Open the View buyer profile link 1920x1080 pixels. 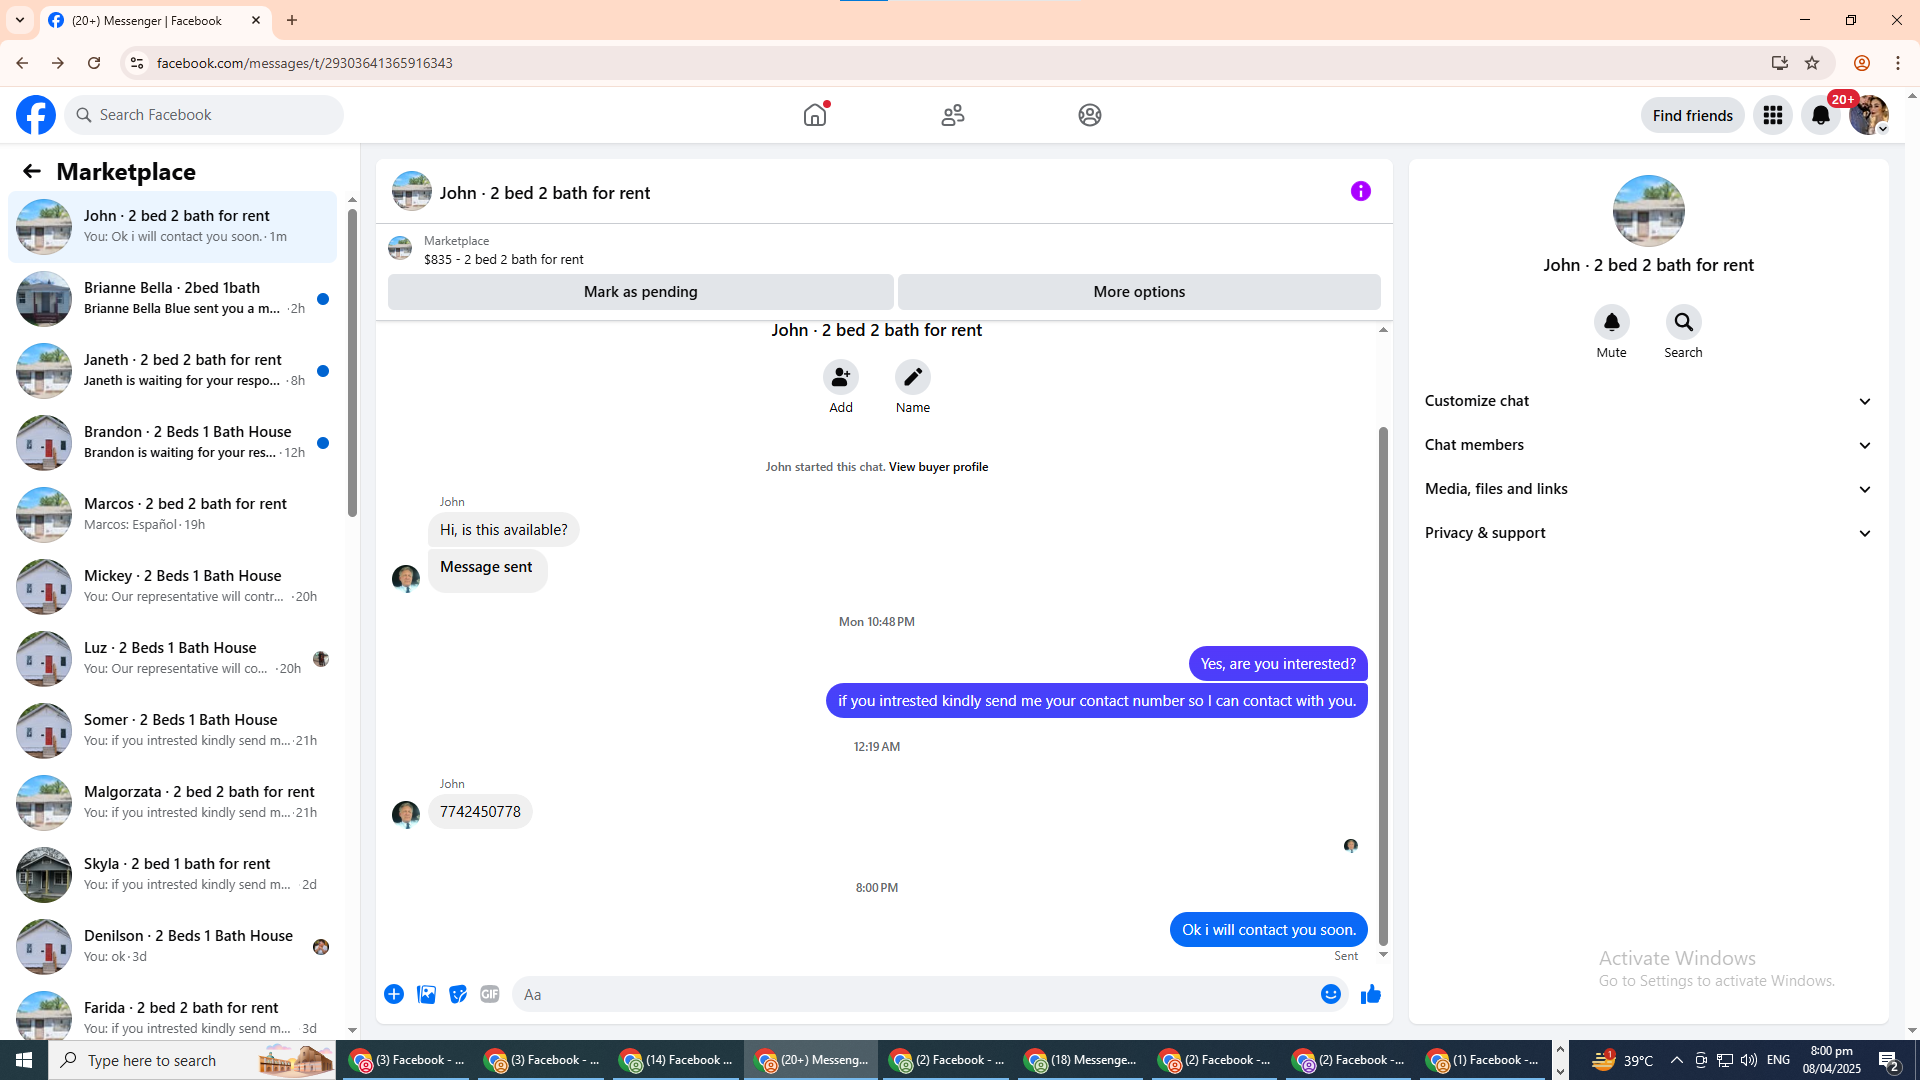pos(938,467)
